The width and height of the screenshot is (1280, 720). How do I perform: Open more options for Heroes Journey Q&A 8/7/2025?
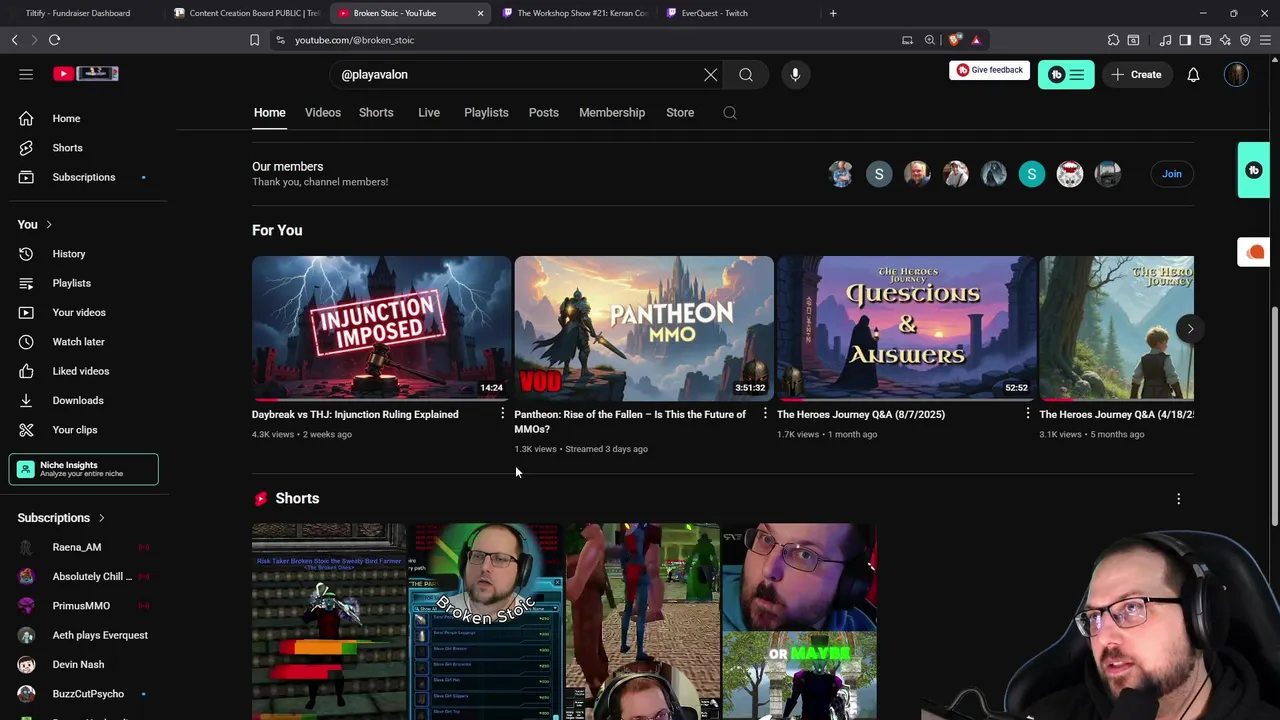1027,414
